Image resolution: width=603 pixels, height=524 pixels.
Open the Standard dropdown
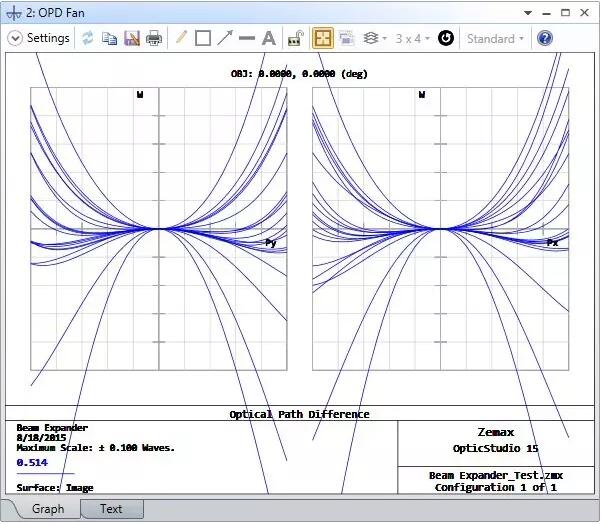pos(495,38)
